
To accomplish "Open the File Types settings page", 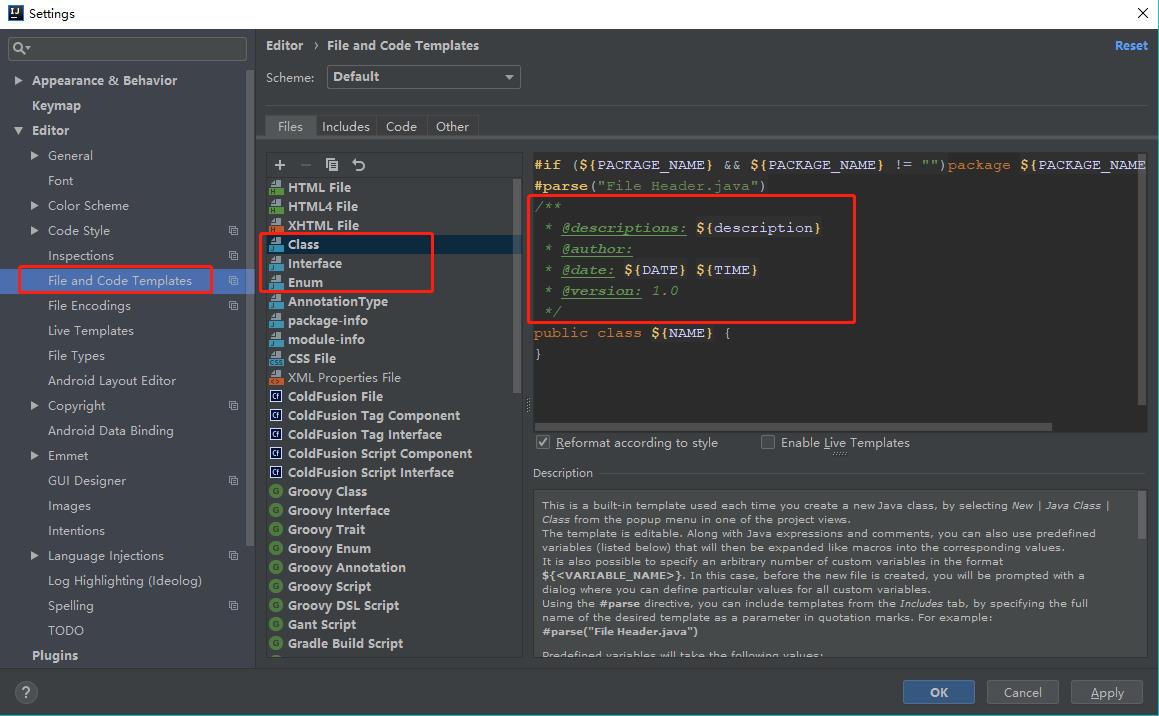I will tap(76, 356).
